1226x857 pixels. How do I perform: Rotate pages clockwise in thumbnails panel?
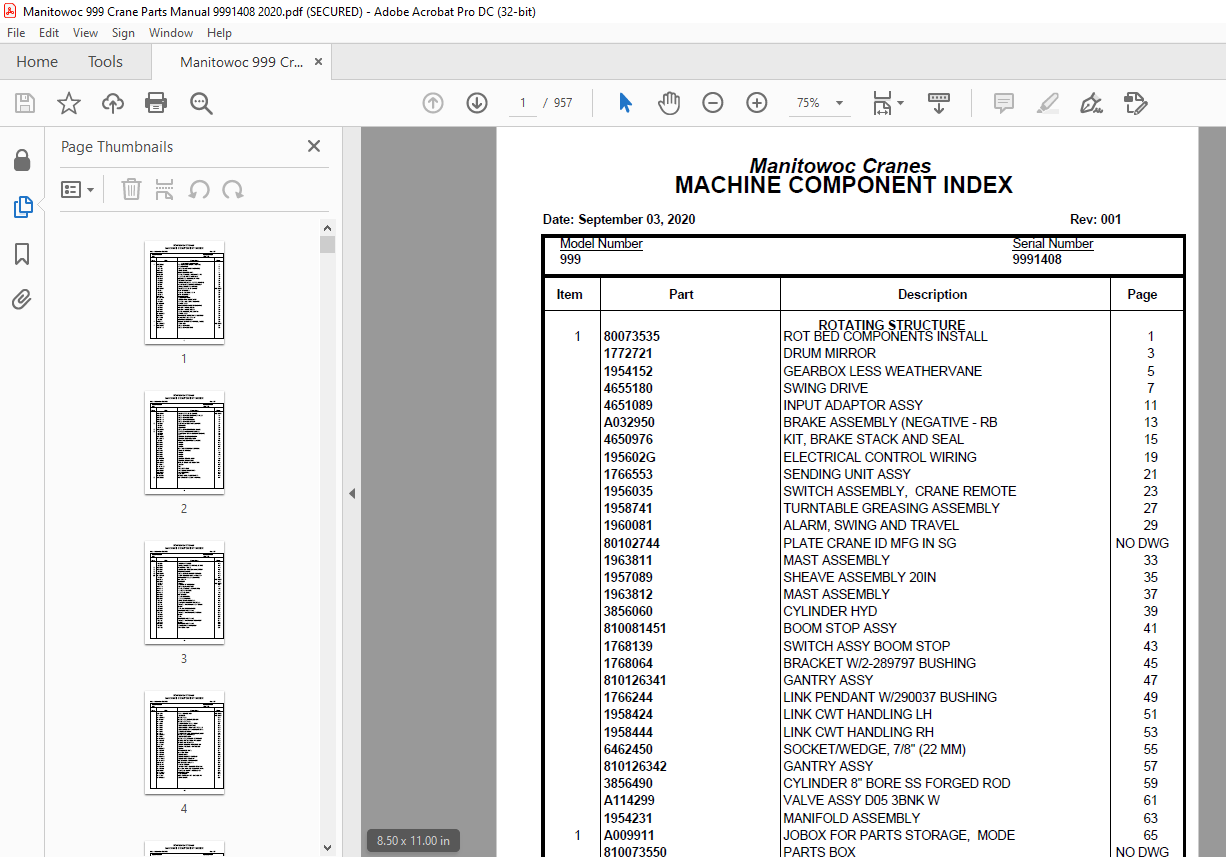click(x=233, y=189)
